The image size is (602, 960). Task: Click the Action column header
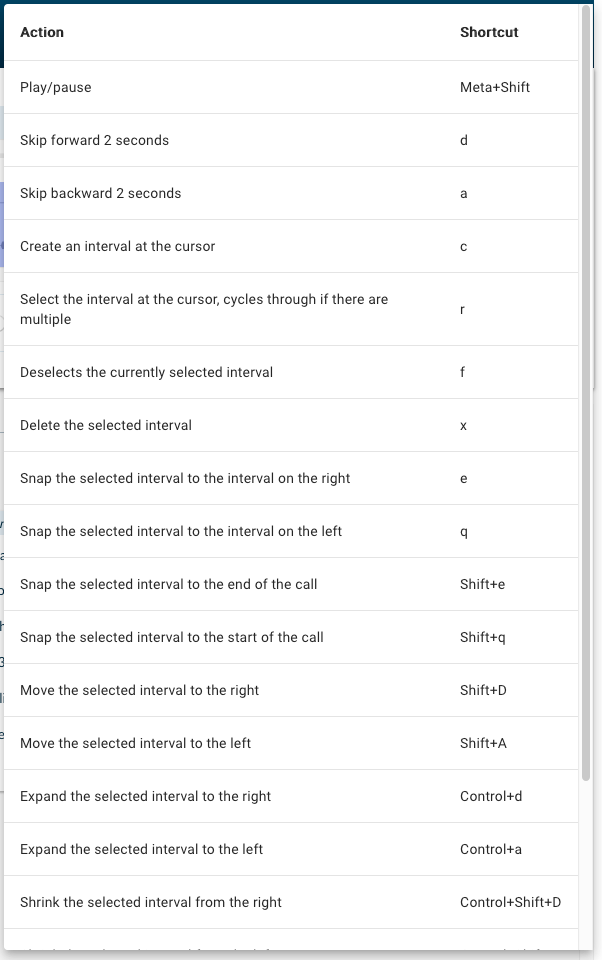pyautogui.click(x=42, y=32)
